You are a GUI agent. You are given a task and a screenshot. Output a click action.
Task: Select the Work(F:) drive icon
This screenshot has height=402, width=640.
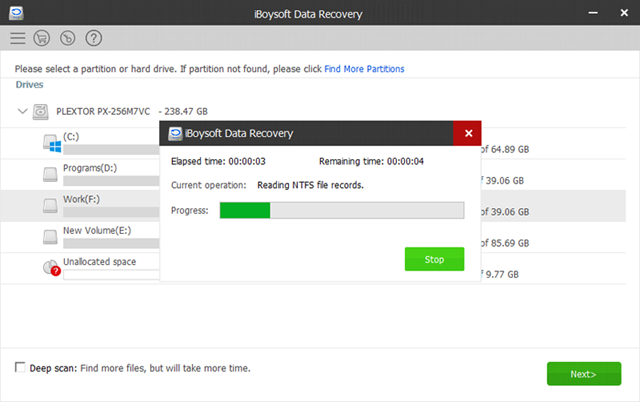(50, 205)
